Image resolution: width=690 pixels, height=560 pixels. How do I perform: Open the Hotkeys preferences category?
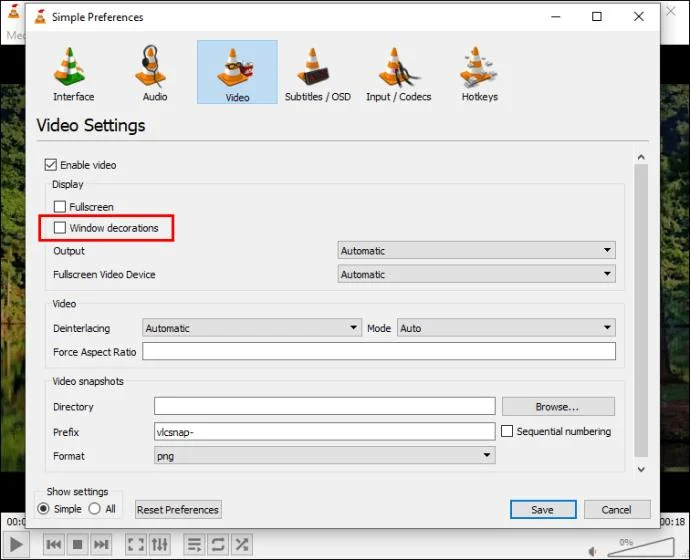pyautogui.click(x=479, y=73)
